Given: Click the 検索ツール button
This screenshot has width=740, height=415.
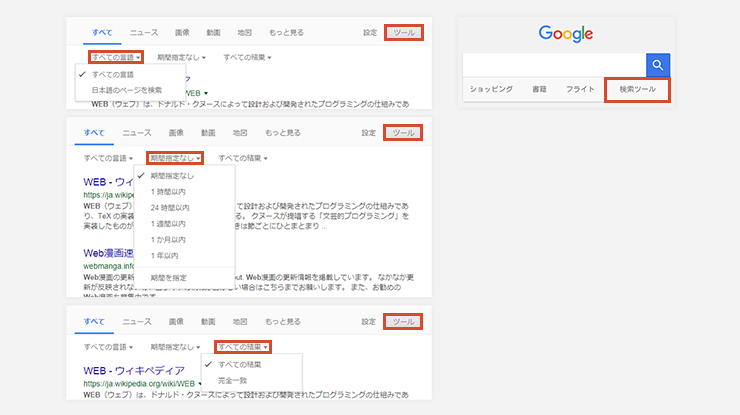Looking at the screenshot, I should [637, 90].
